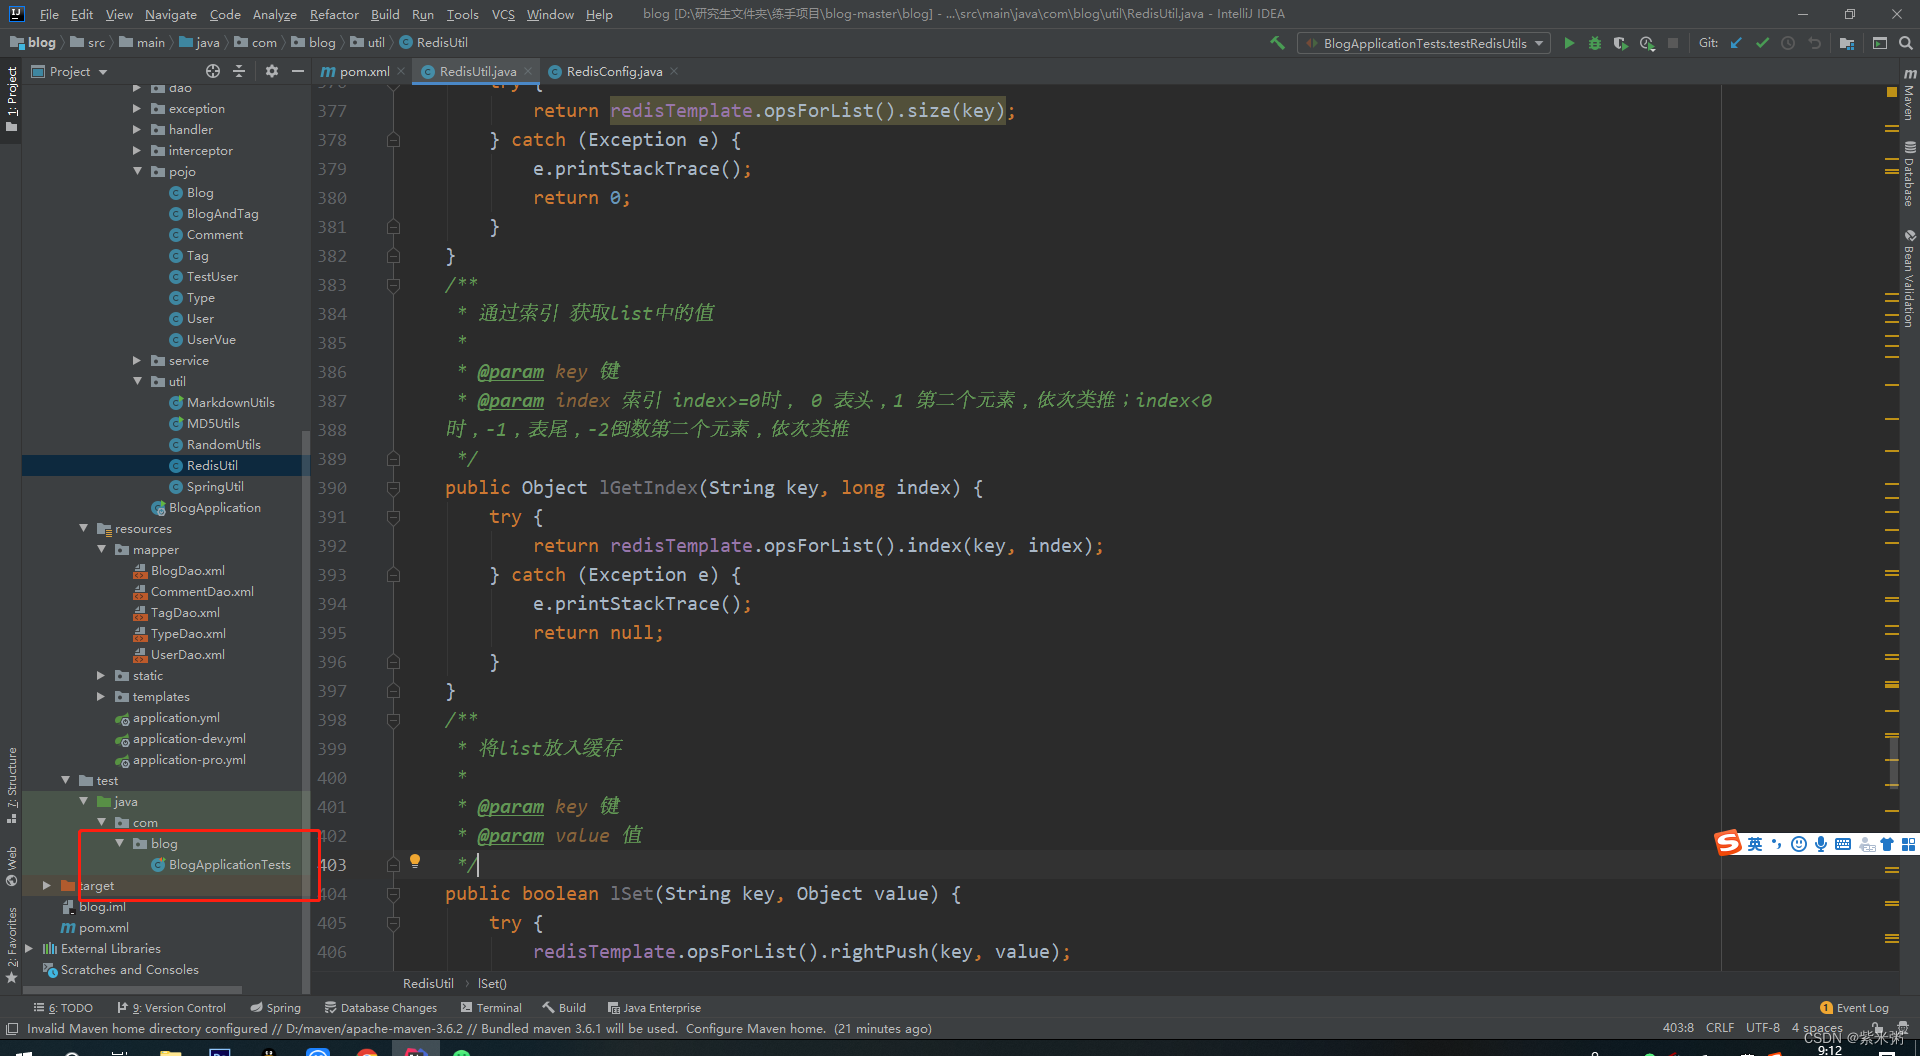The image size is (1920, 1056).
Task: Click the Search Everywhere magnifier icon
Action: coord(1906,43)
